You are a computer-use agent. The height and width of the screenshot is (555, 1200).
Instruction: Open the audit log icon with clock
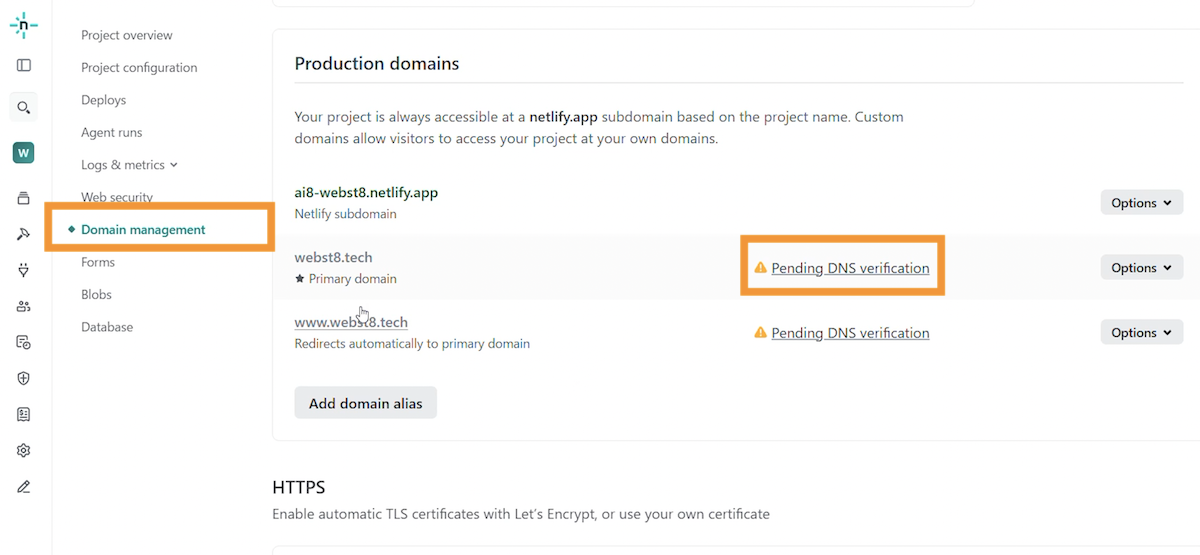coord(24,342)
